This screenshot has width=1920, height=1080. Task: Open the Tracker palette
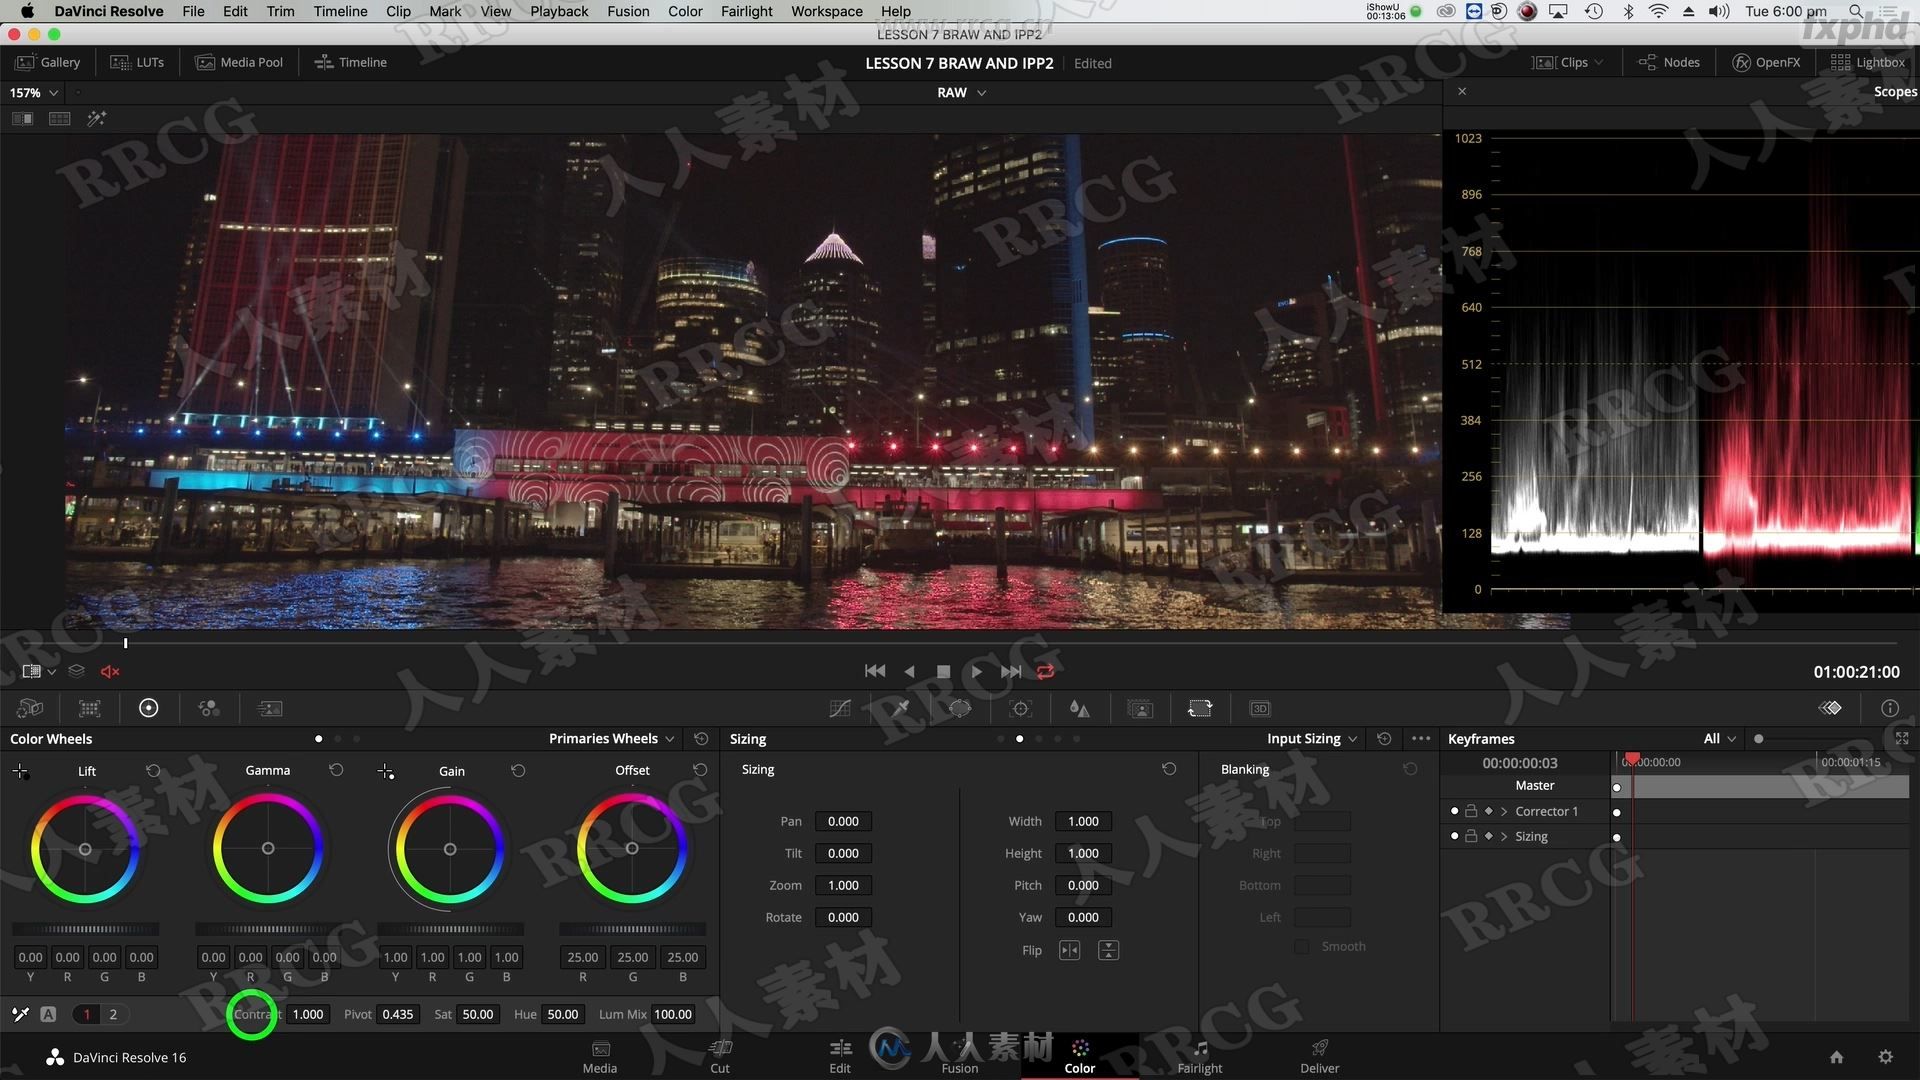click(1020, 708)
